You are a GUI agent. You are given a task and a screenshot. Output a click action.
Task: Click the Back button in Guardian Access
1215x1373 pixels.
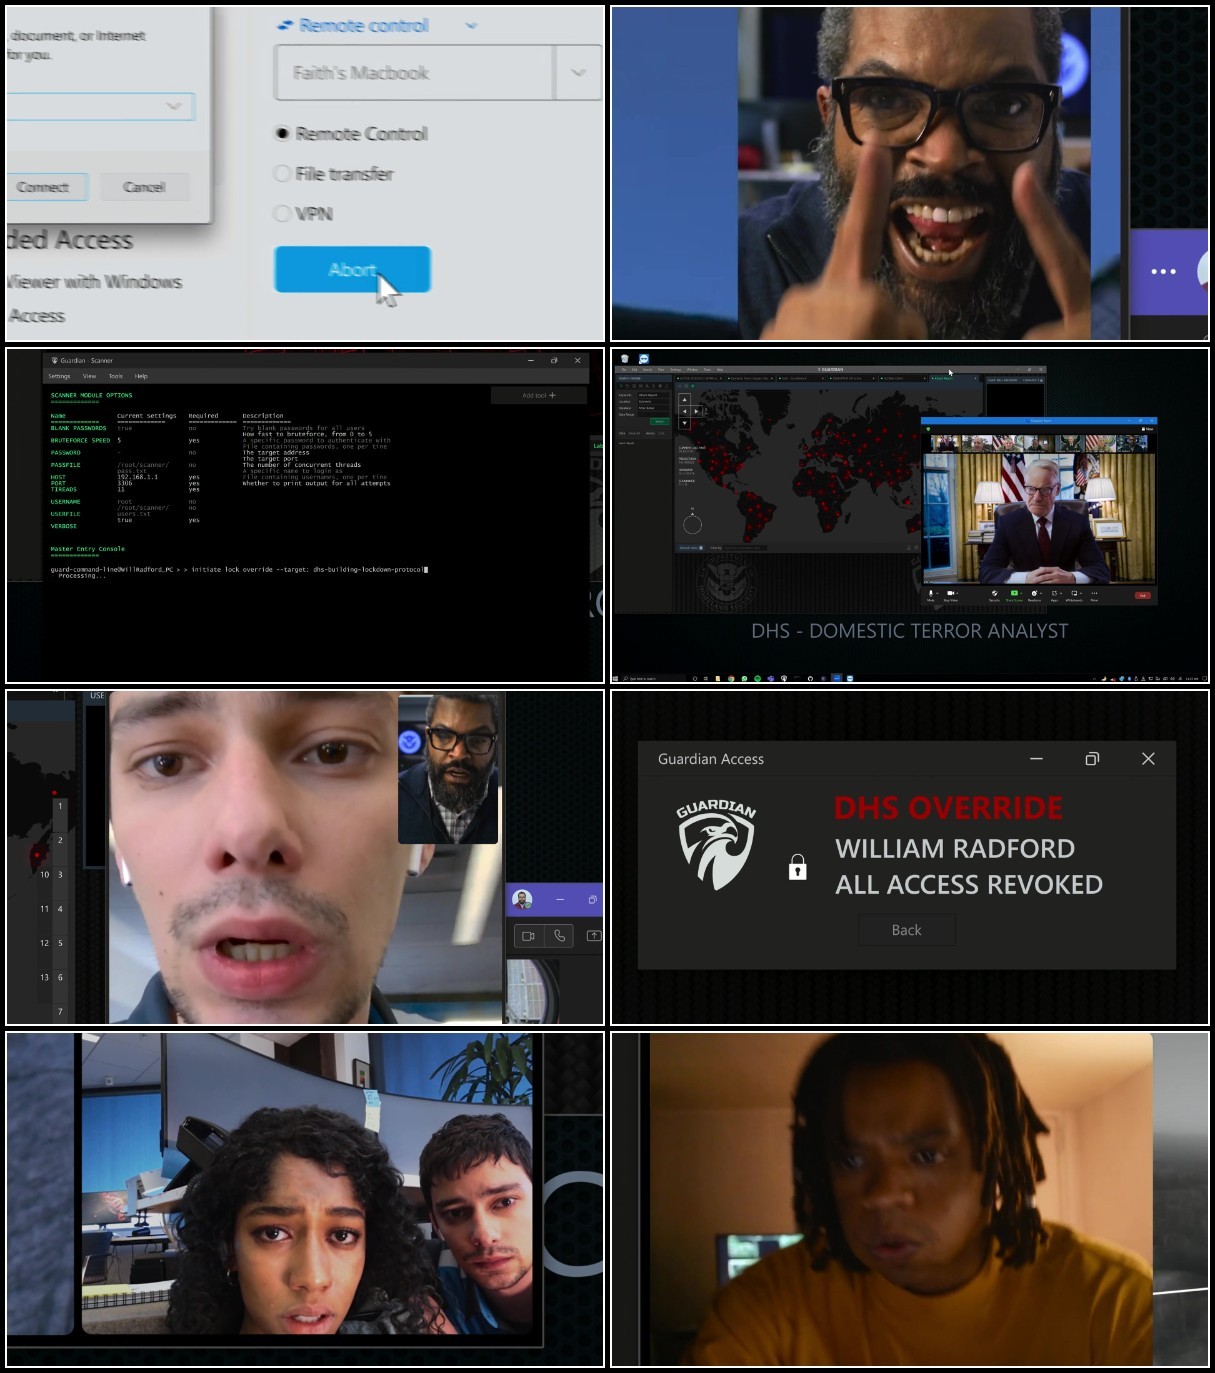[907, 930]
